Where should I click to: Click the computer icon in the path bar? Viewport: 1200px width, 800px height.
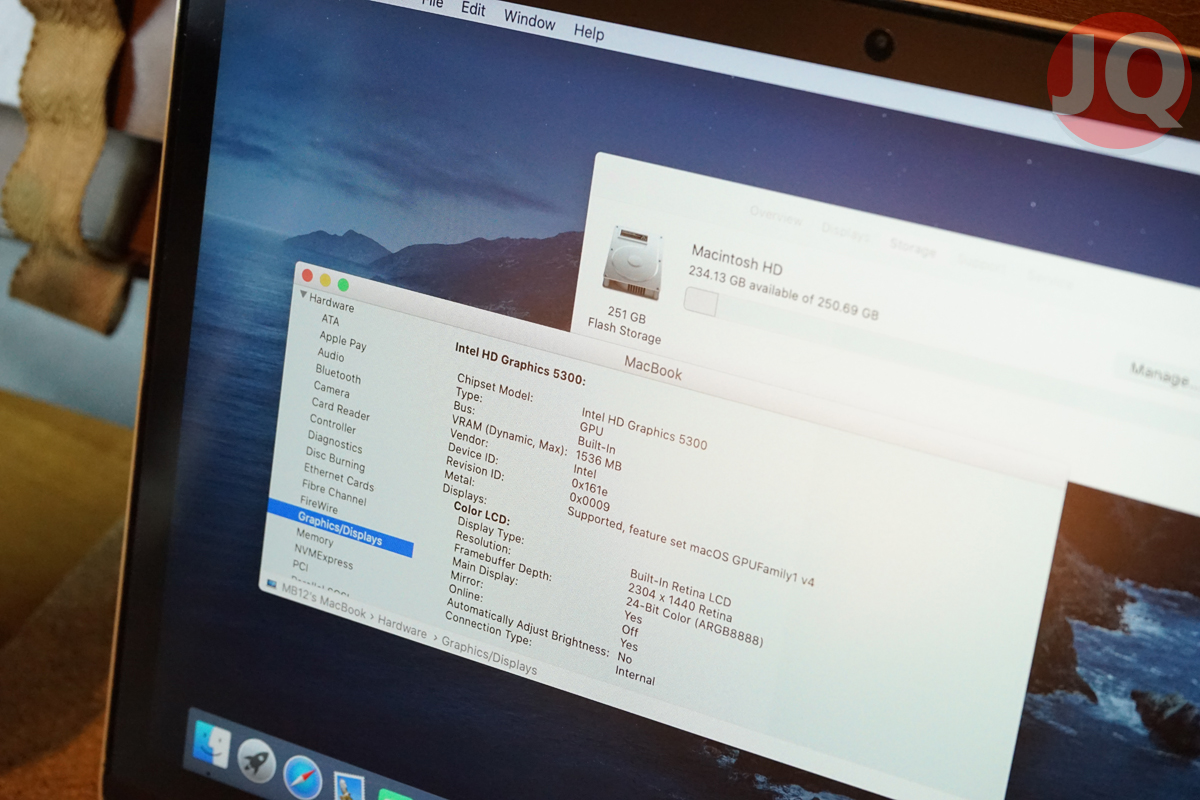click(x=271, y=583)
